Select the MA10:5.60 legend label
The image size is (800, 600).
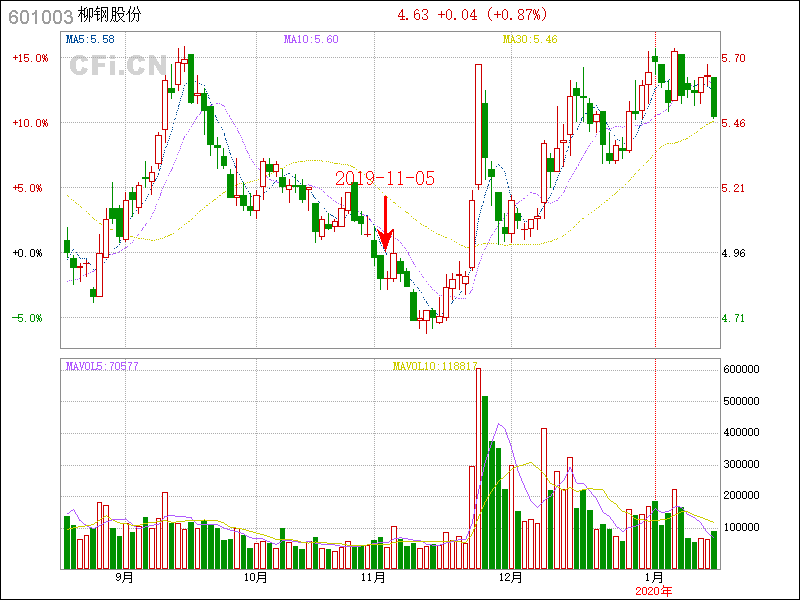[311, 39]
